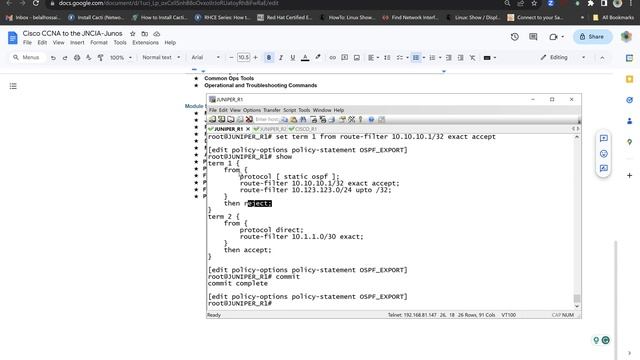Decrease the font size

pyautogui.click(x=231, y=58)
